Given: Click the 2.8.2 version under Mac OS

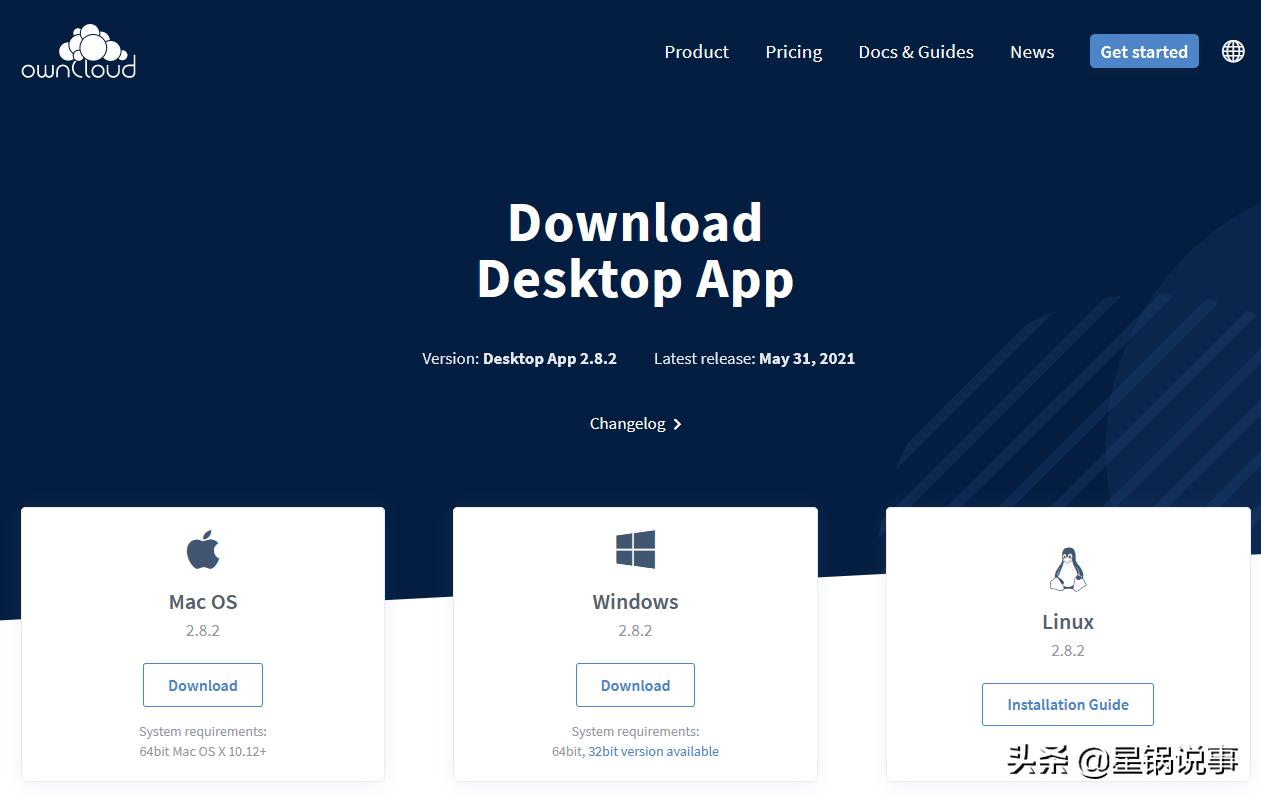Looking at the screenshot, I should tap(203, 631).
